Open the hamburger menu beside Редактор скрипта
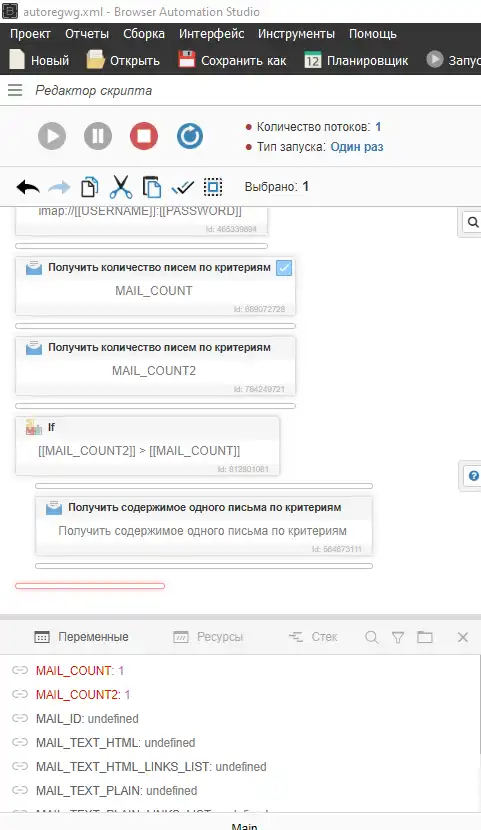This screenshot has width=481, height=830. coord(15,91)
